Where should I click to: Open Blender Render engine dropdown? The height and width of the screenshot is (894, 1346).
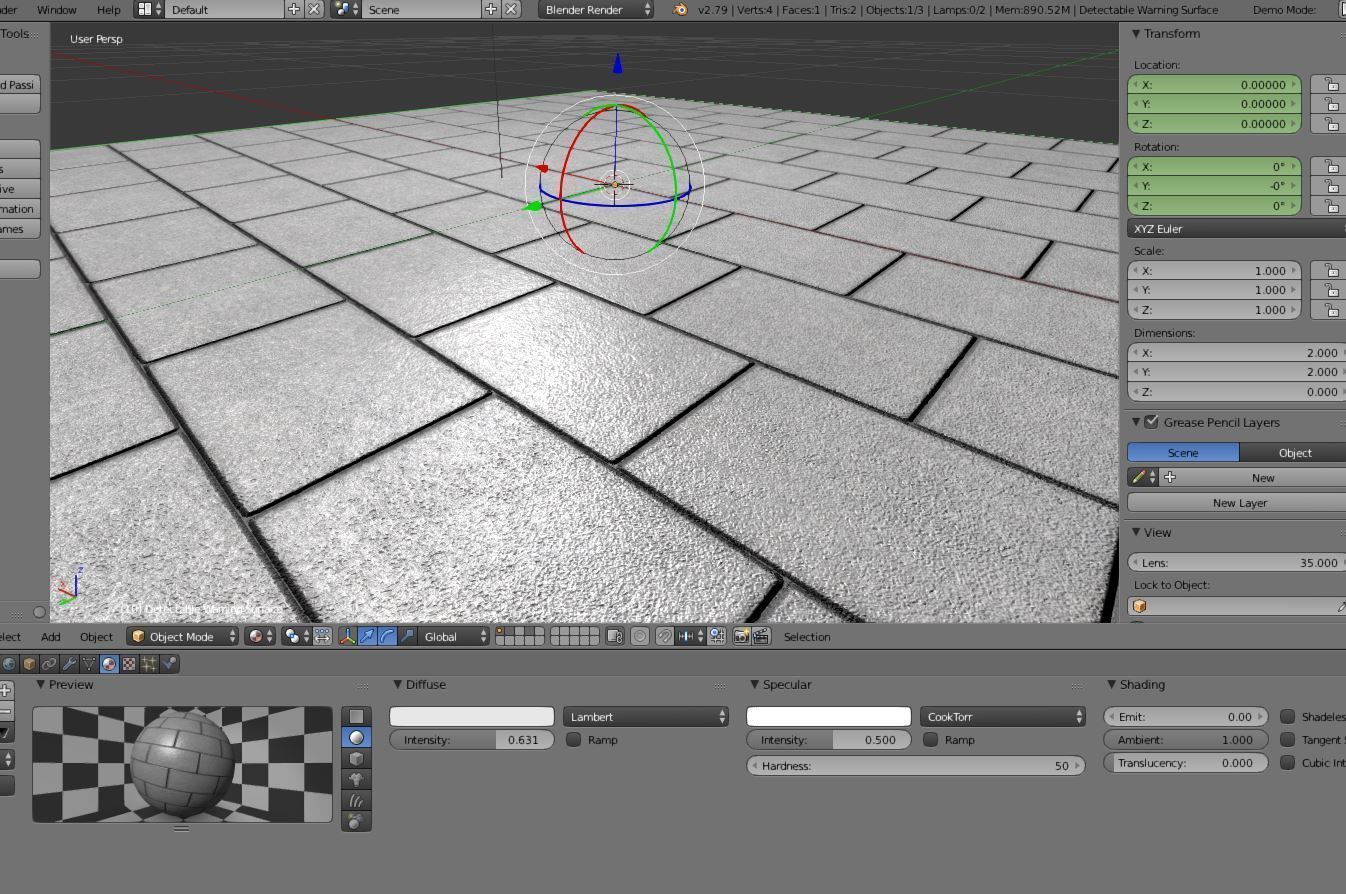tap(596, 9)
